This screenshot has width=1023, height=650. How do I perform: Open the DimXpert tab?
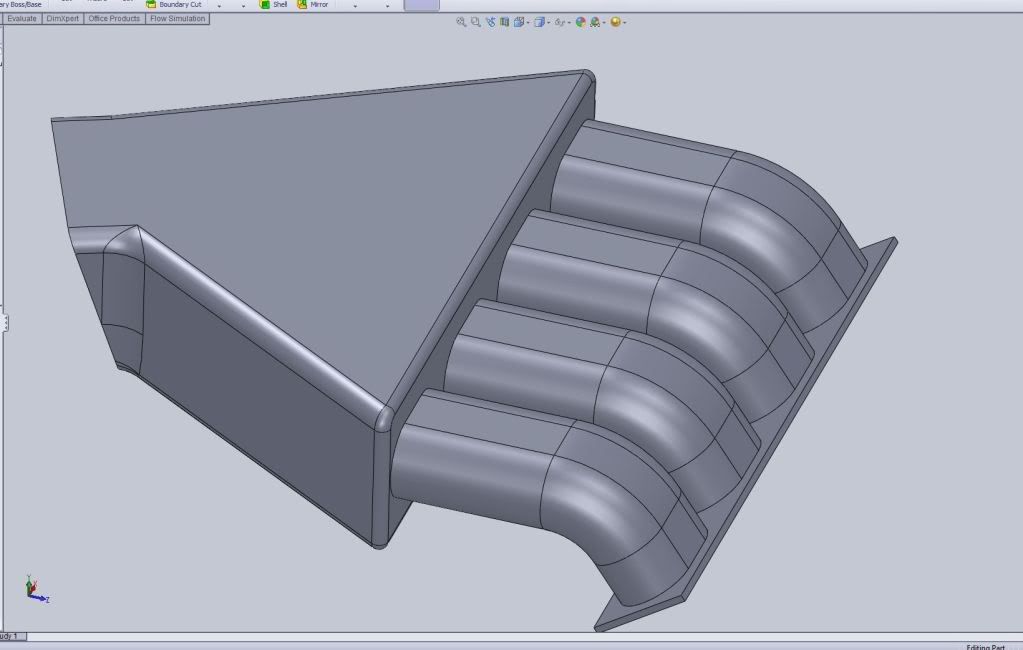62,19
